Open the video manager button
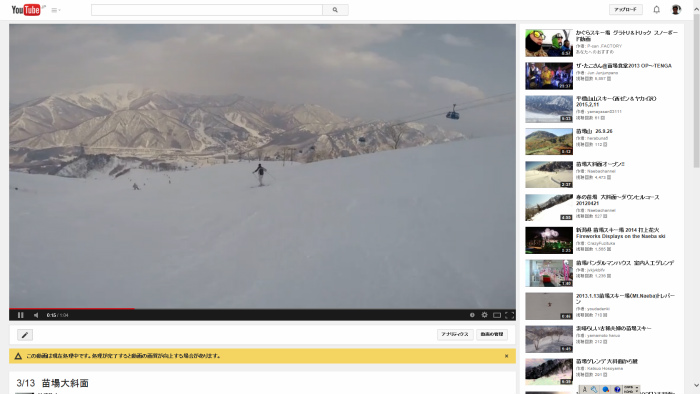The width and height of the screenshot is (700, 394). point(492,334)
